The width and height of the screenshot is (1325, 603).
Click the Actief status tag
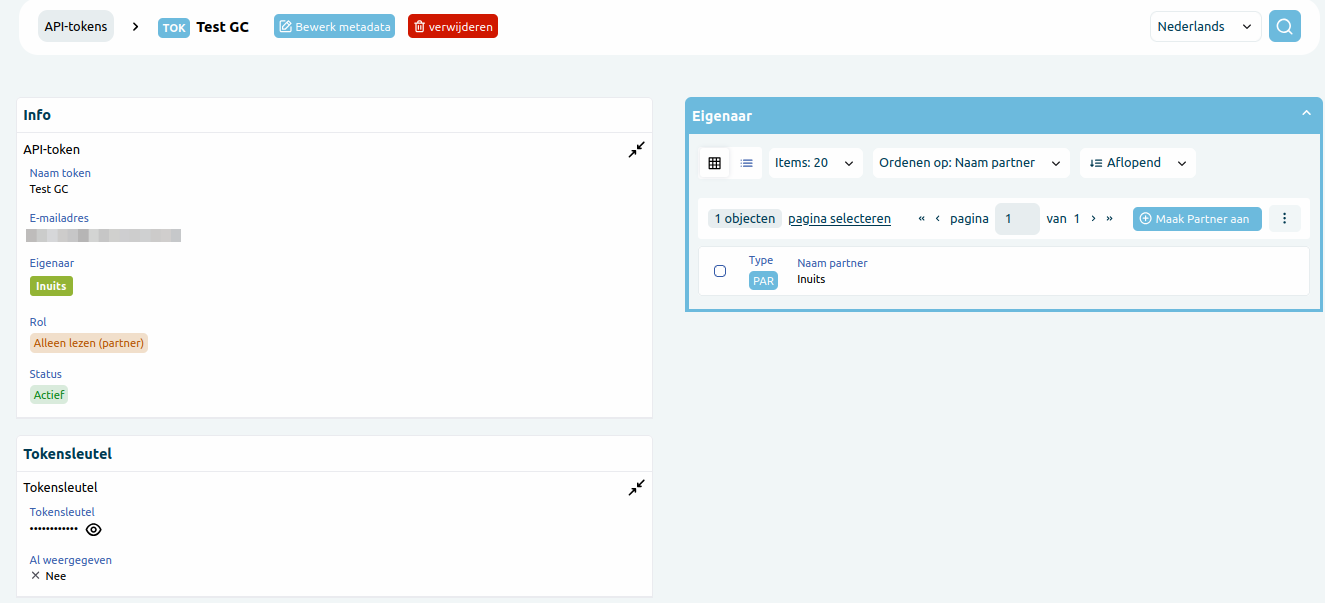(x=49, y=395)
